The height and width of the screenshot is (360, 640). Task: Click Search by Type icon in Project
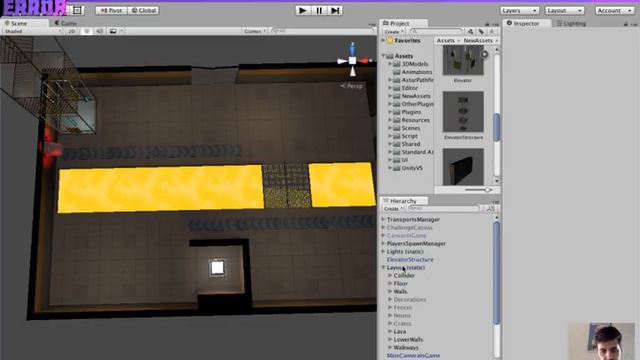click(471, 31)
